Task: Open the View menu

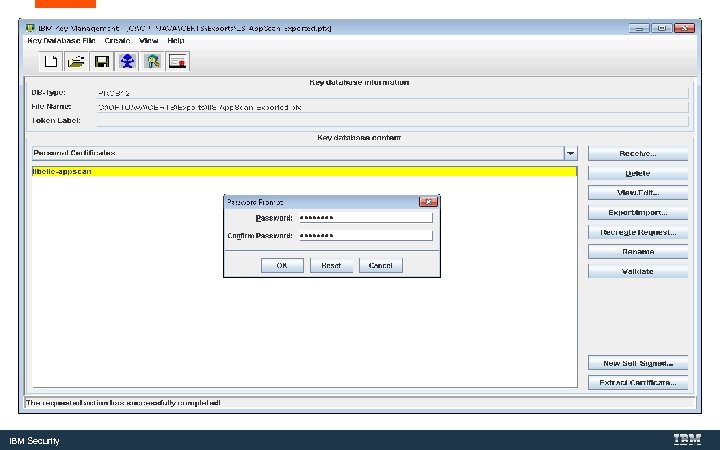Action: click(x=149, y=40)
